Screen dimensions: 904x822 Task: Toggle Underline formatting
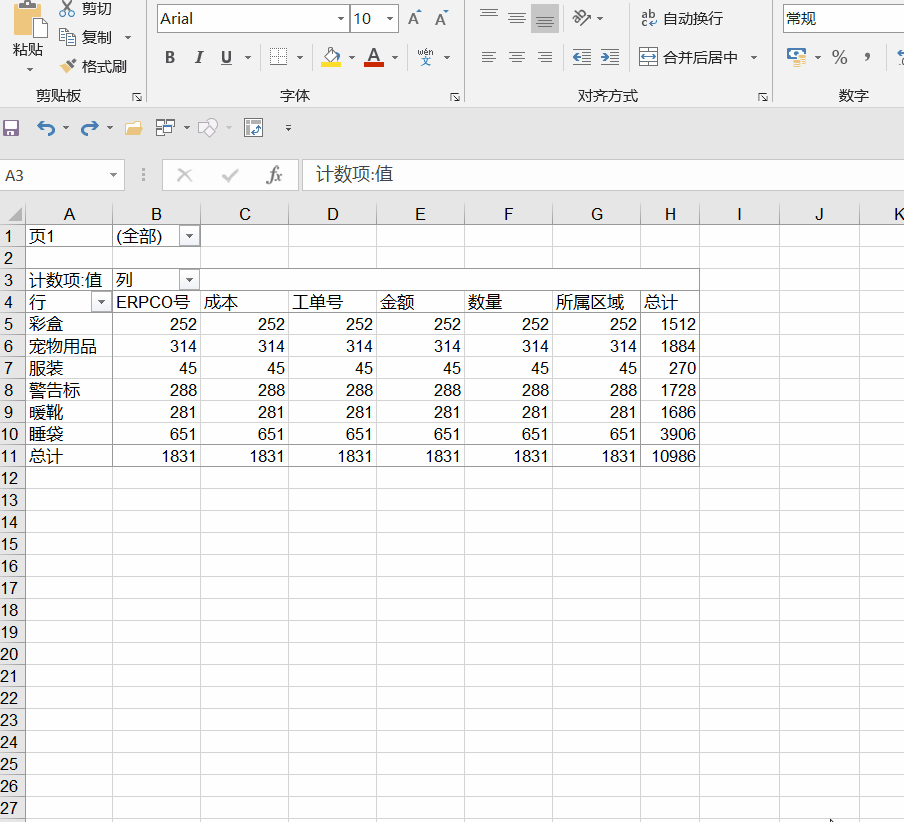pyautogui.click(x=227, y=57)
